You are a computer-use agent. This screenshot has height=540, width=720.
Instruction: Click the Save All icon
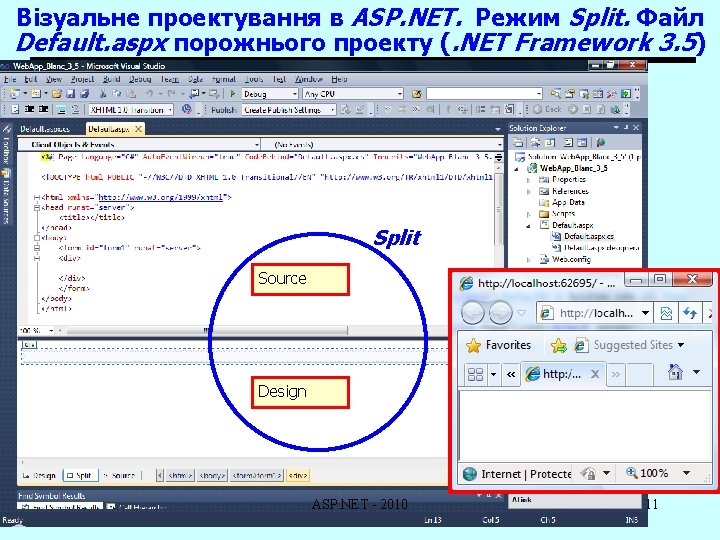[x=84, y=94]
